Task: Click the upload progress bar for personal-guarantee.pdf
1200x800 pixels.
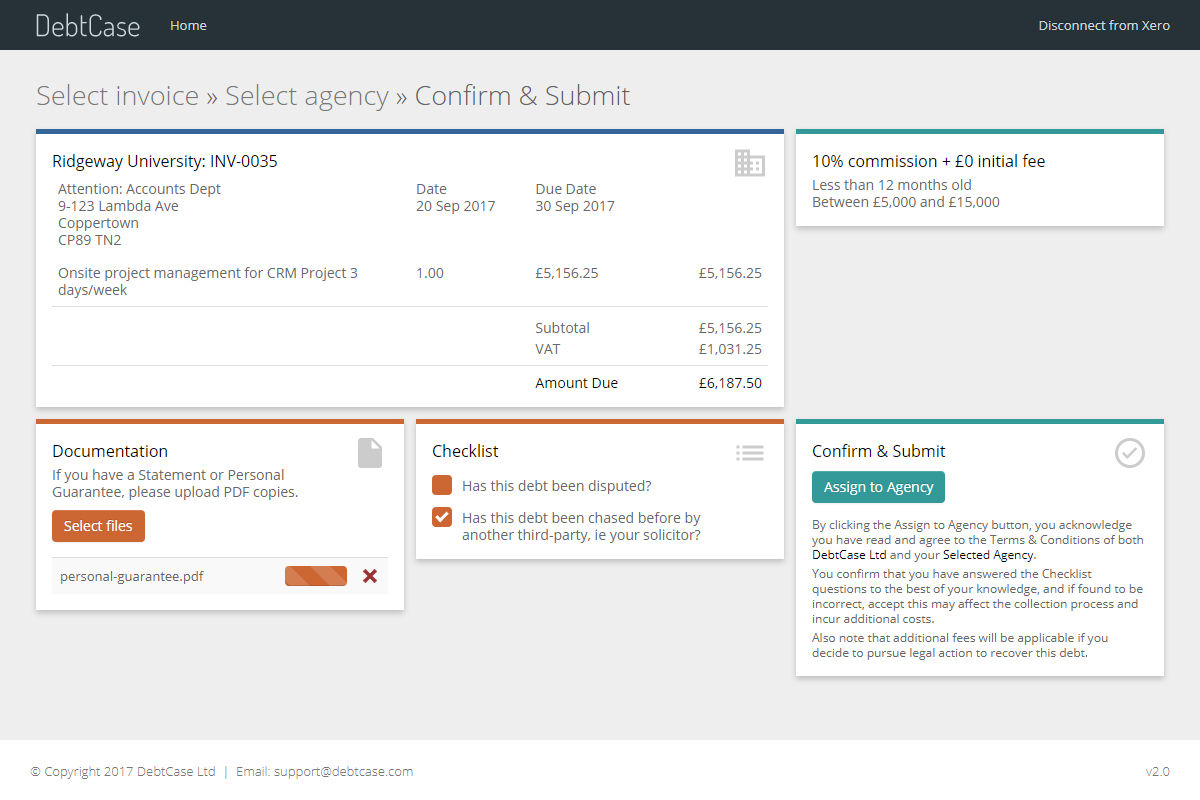Action: click(x=316, y=576)
